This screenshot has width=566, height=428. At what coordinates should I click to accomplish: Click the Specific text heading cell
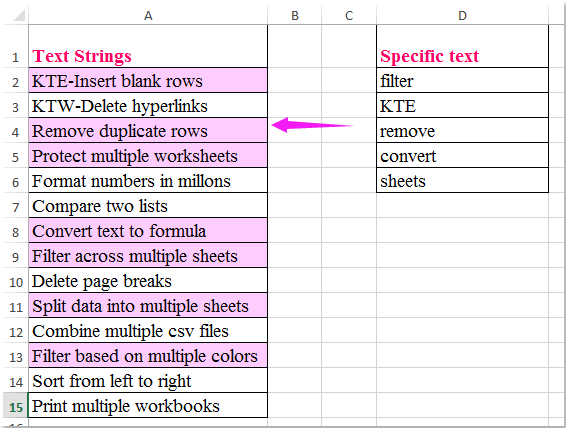point(462,46)
